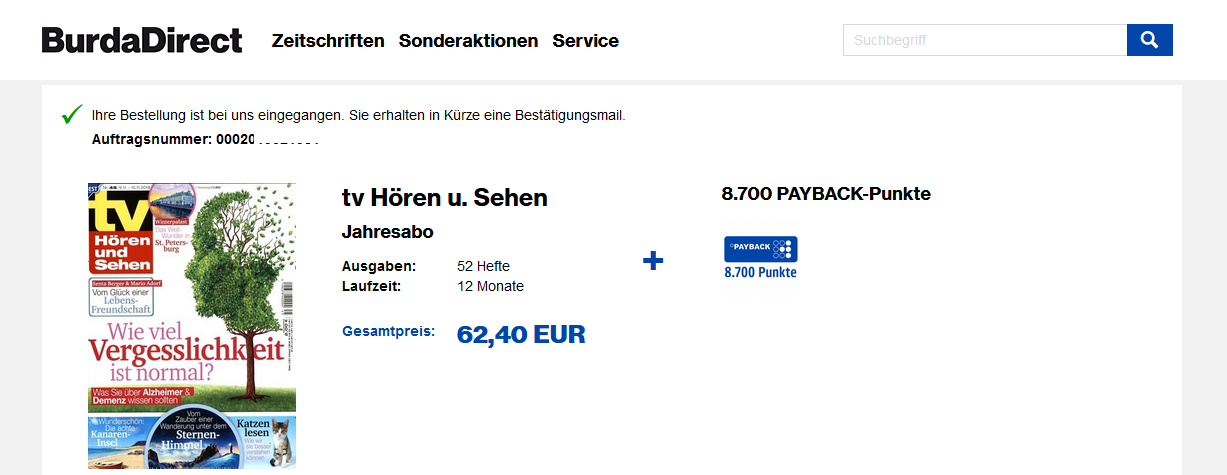Open the Service menu

[585, 41]
